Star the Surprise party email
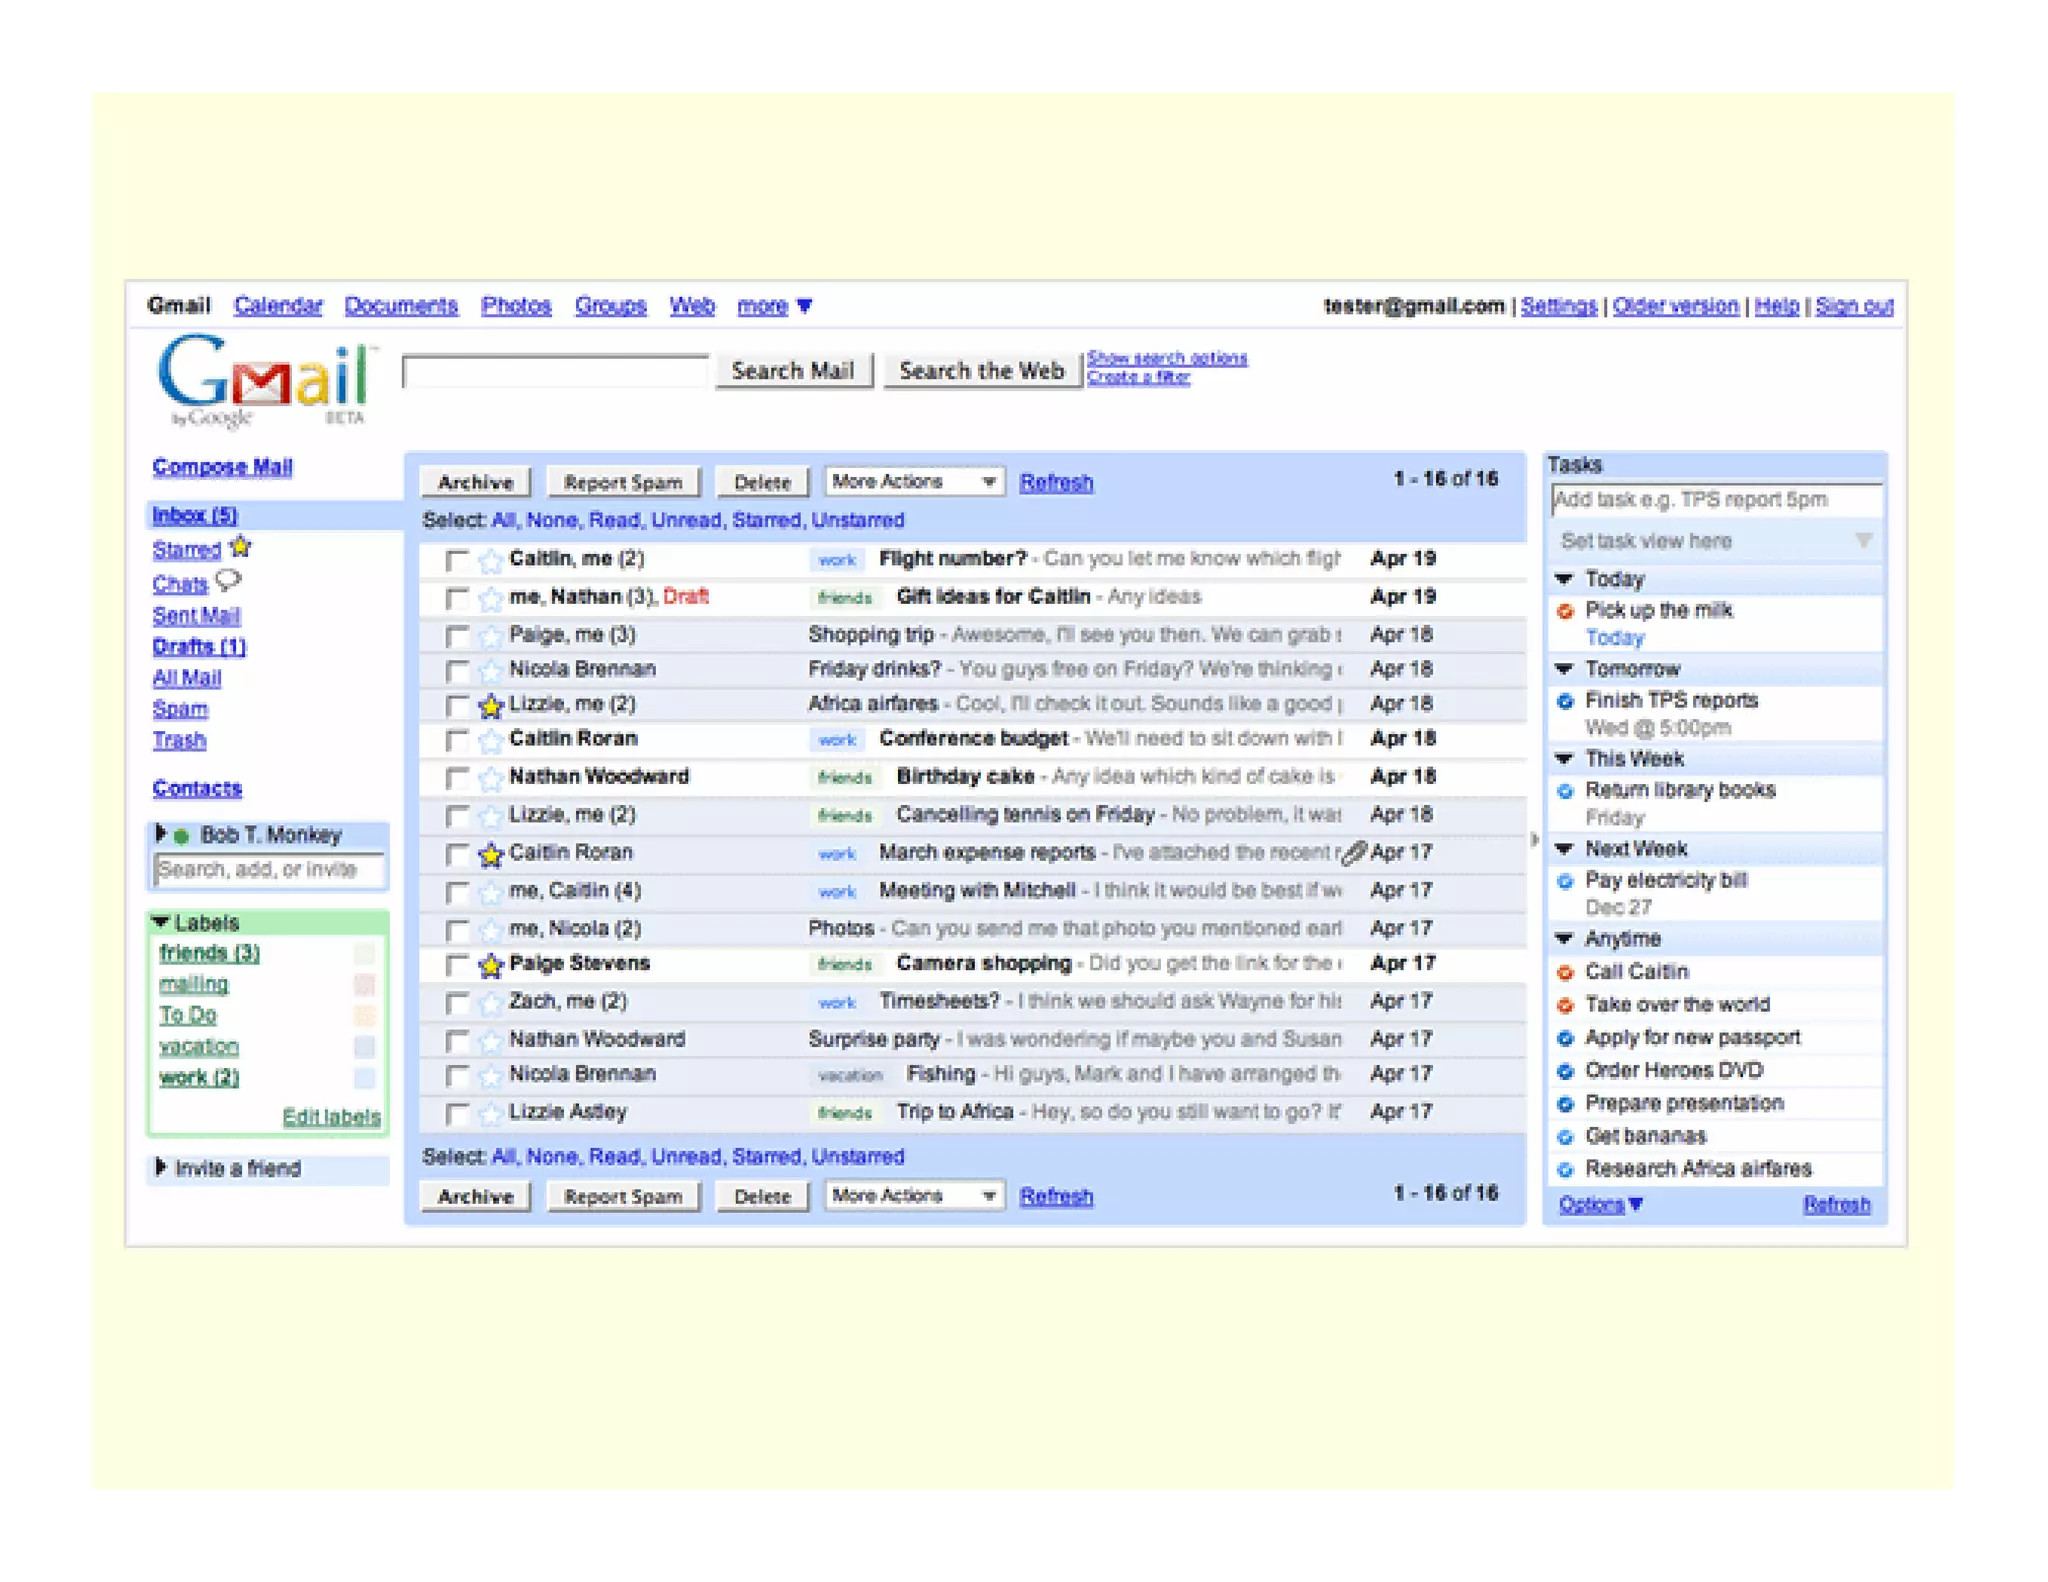This screenshot has height=1582, width=2048. coord(490,1041)
